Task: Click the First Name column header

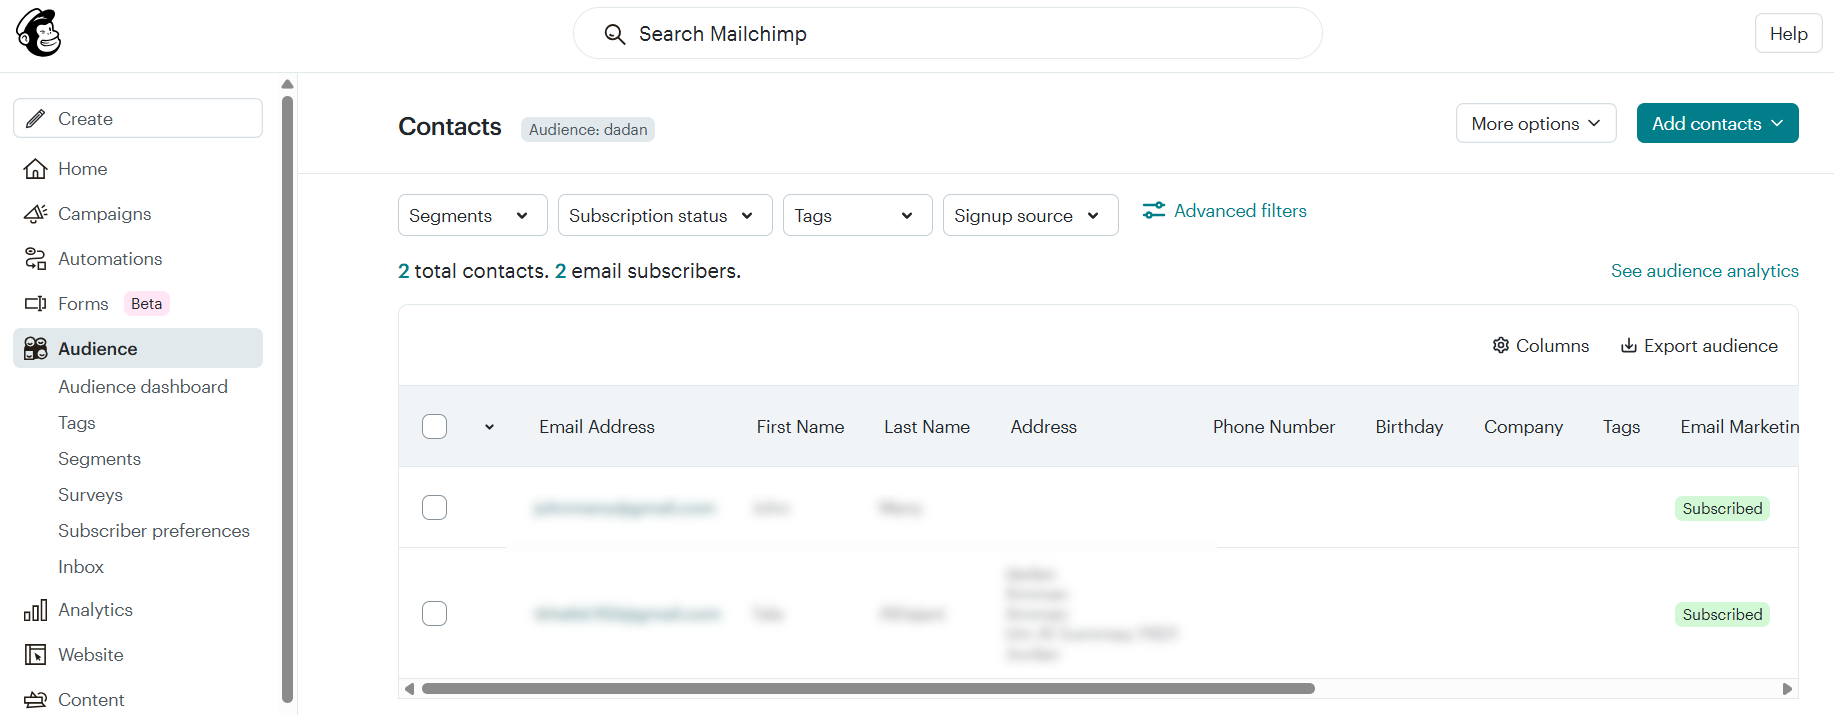Action: tap(800, 427)
